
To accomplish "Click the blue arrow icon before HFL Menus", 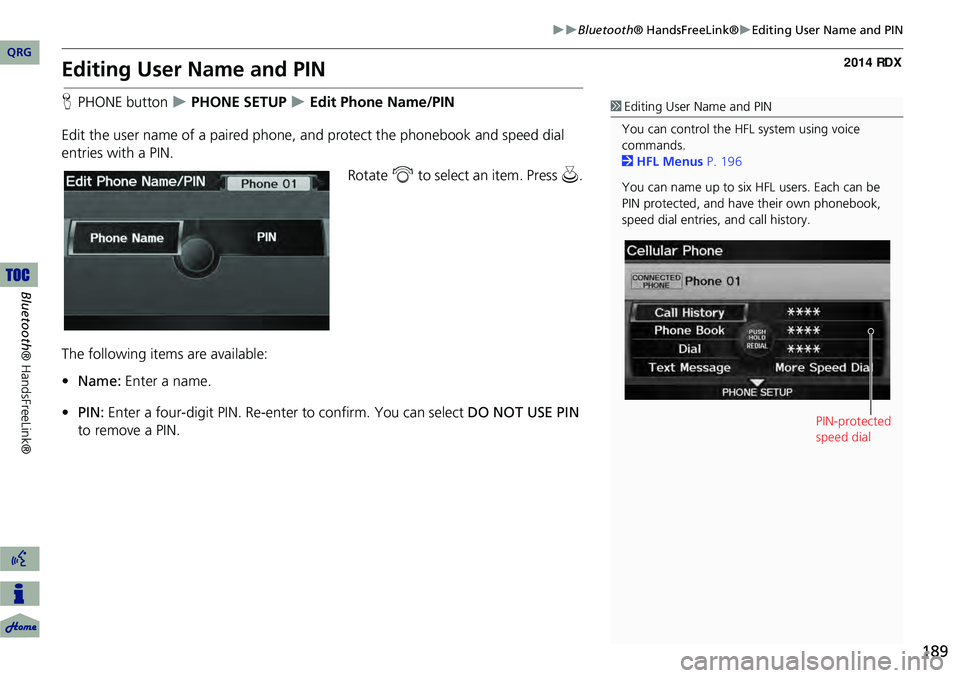I will point(627,161).
